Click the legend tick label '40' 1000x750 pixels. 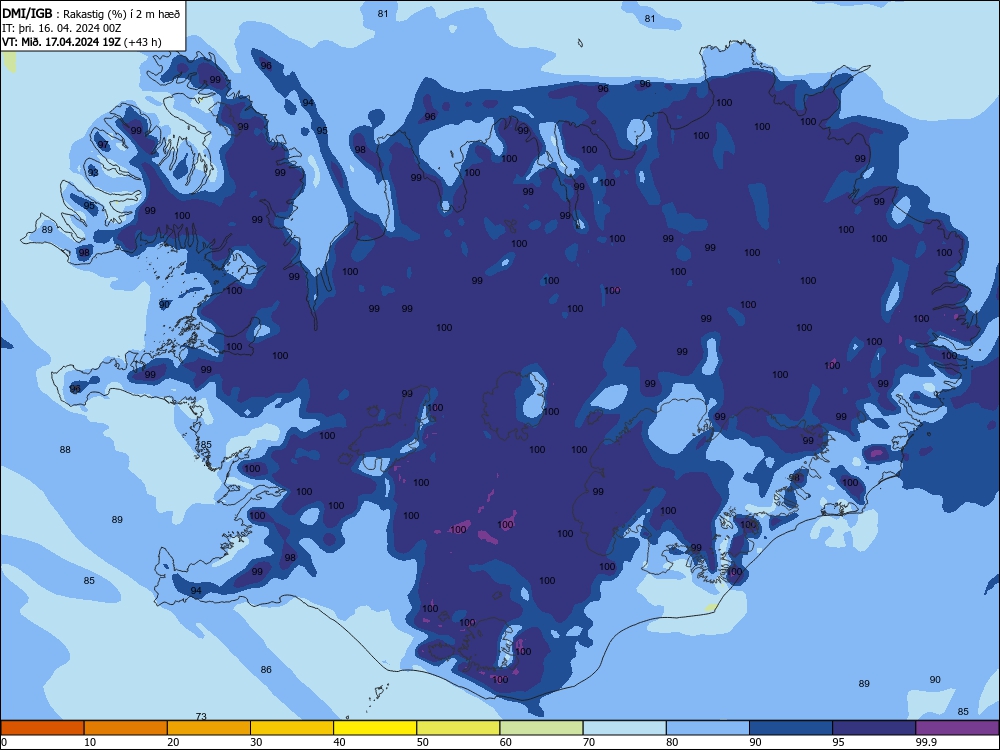[x=339, y=742]
